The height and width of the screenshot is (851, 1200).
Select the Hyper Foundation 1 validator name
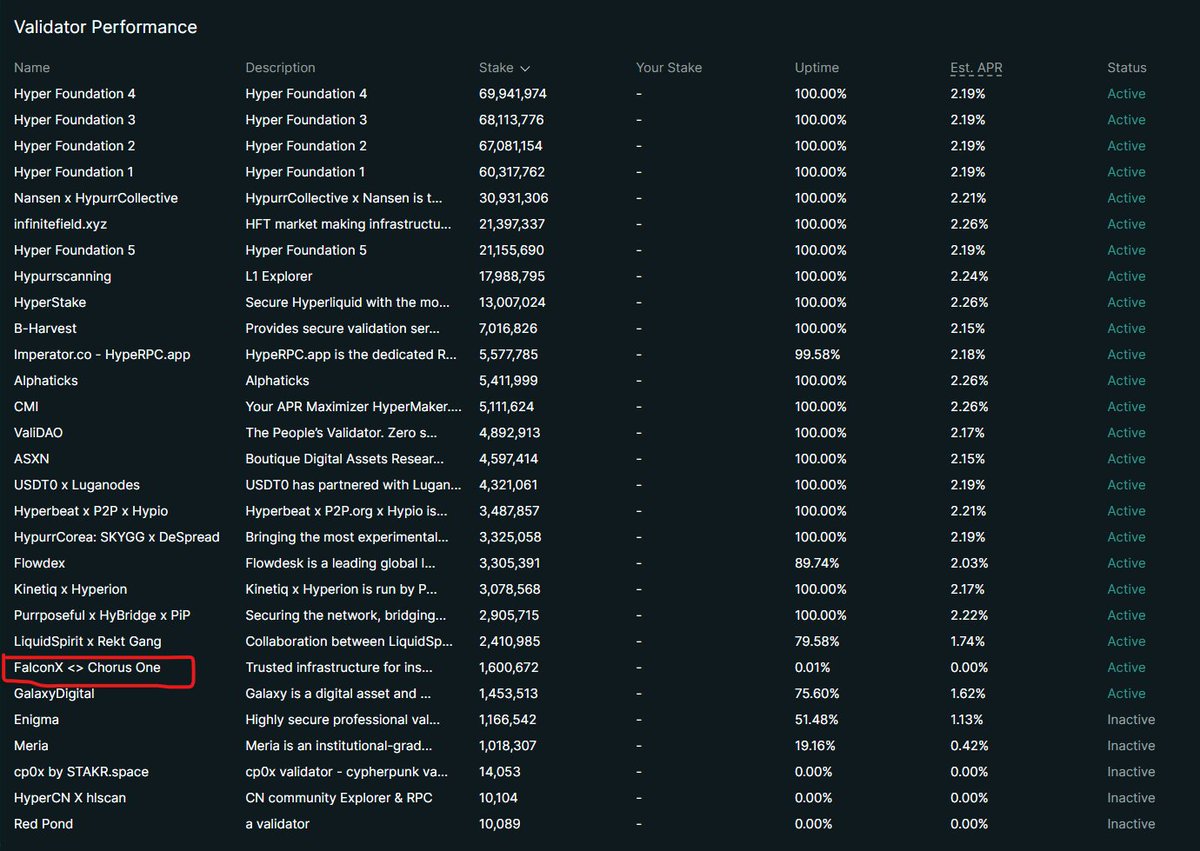point(74,172)
